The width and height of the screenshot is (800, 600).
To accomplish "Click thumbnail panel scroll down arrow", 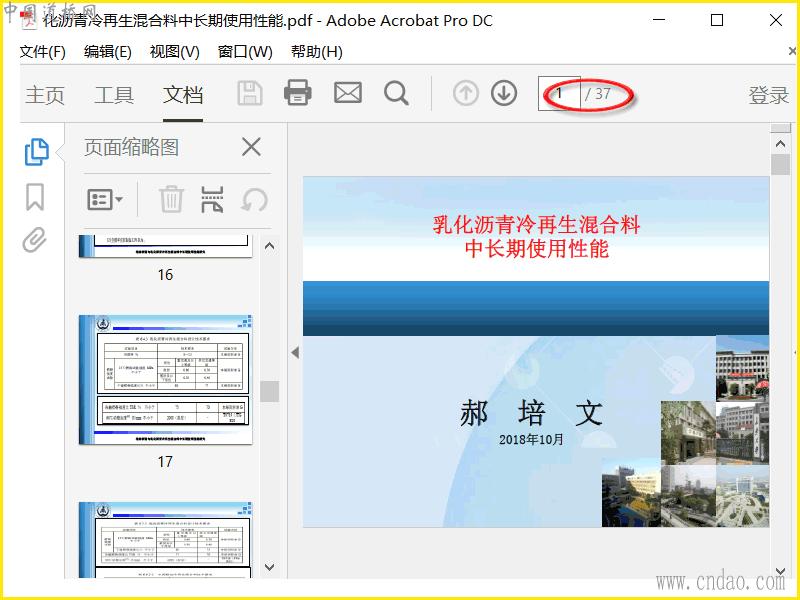I will [x=270, y=567].
